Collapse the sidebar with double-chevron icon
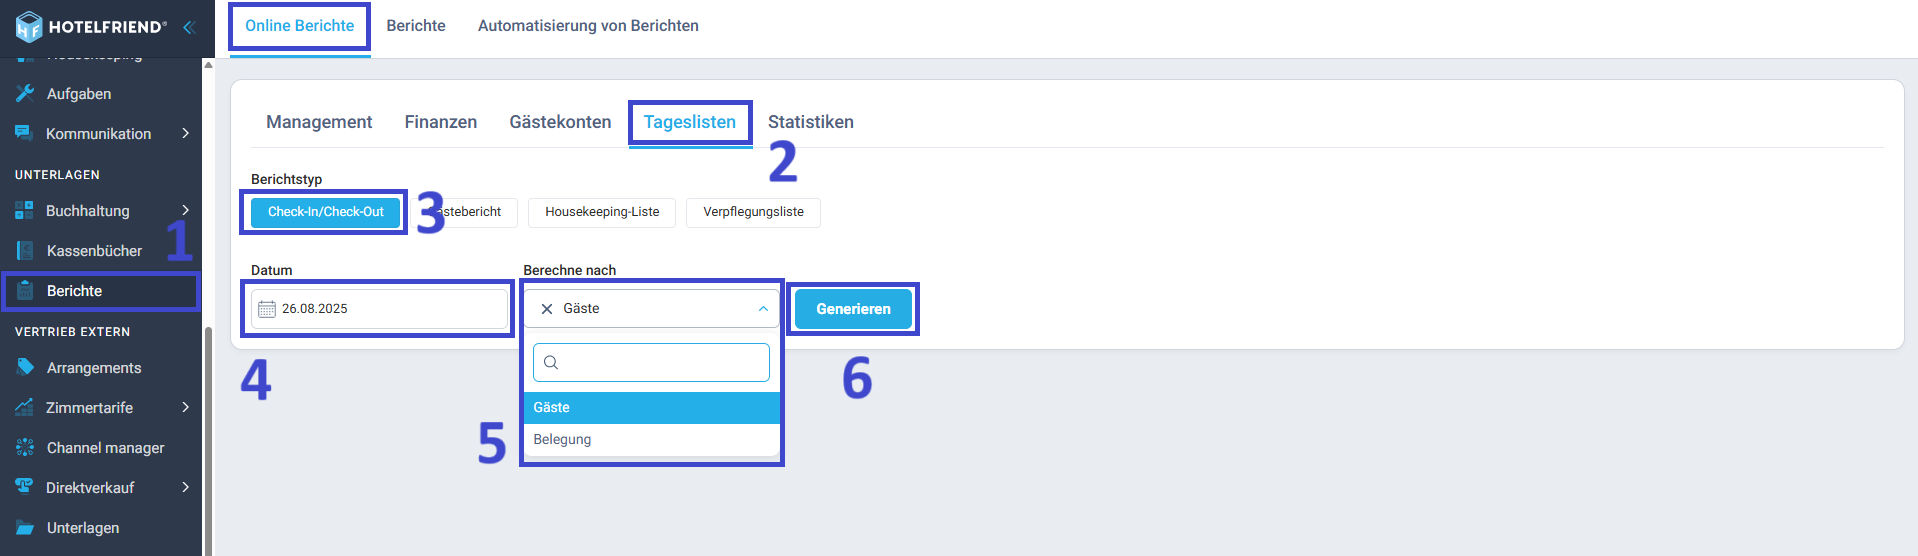 189,27
